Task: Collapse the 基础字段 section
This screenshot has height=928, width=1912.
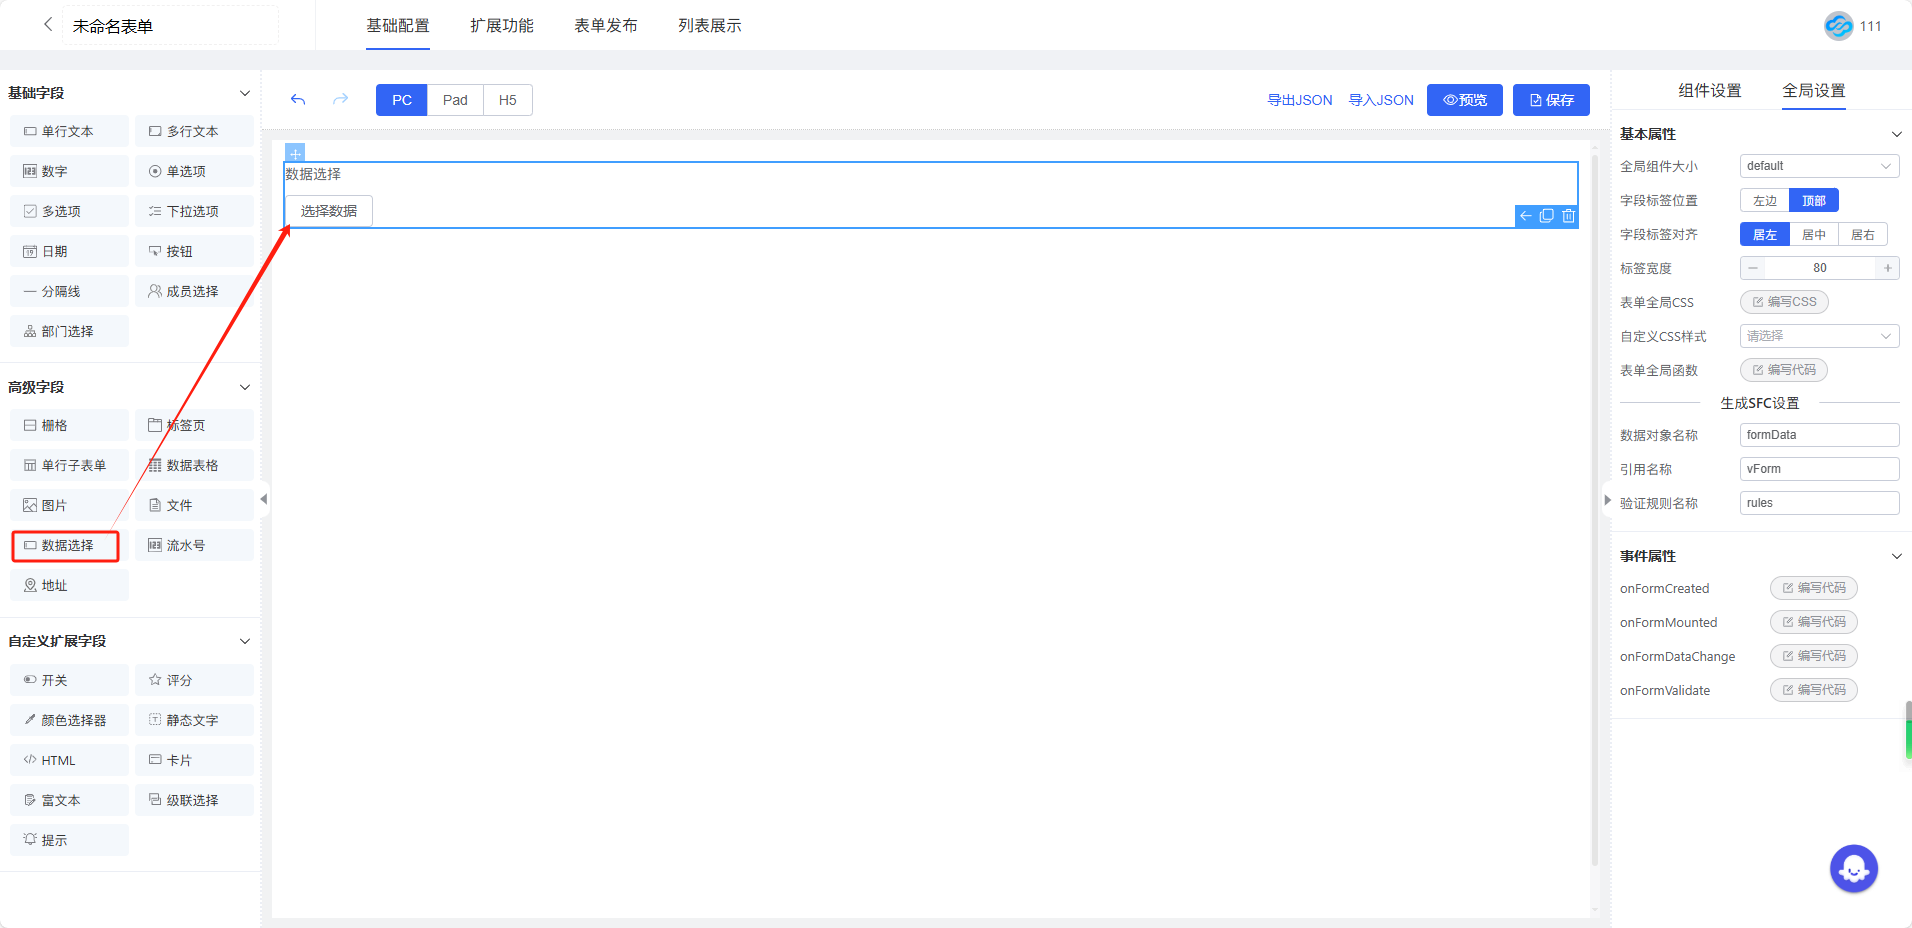Action: [x=245, y=93]
